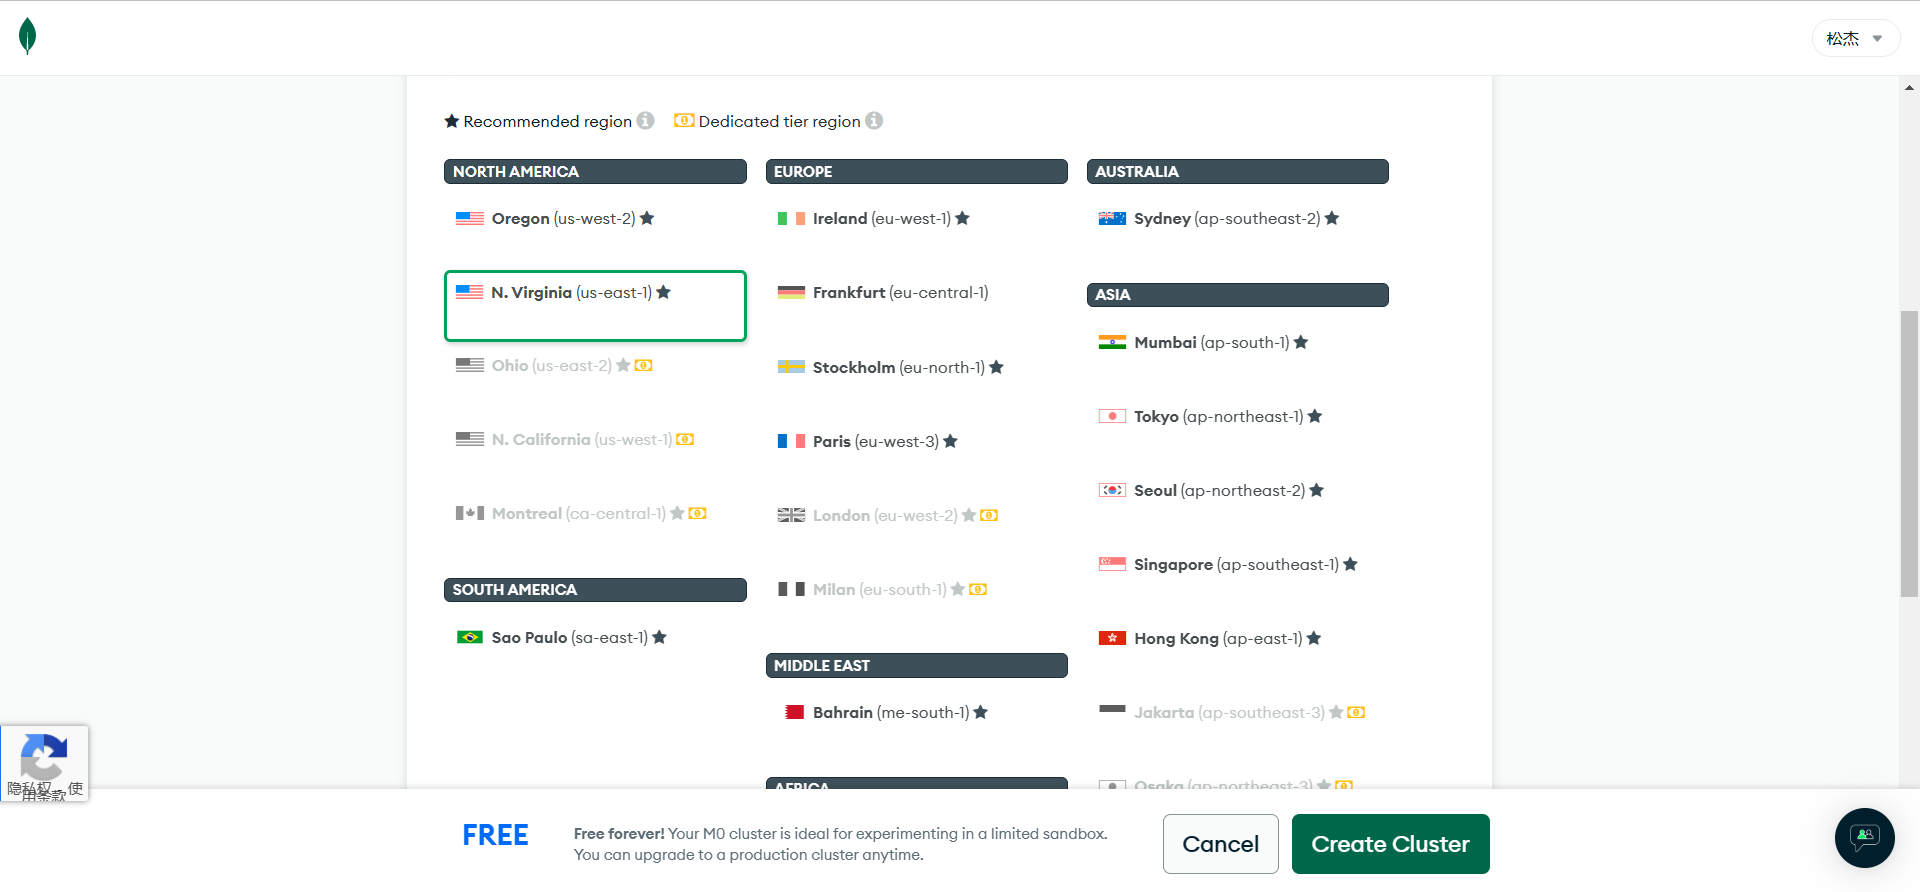
Task: Select the Mumbai (ap-south-1) region
Action: pyautogui.click(x=1237, y=343)
